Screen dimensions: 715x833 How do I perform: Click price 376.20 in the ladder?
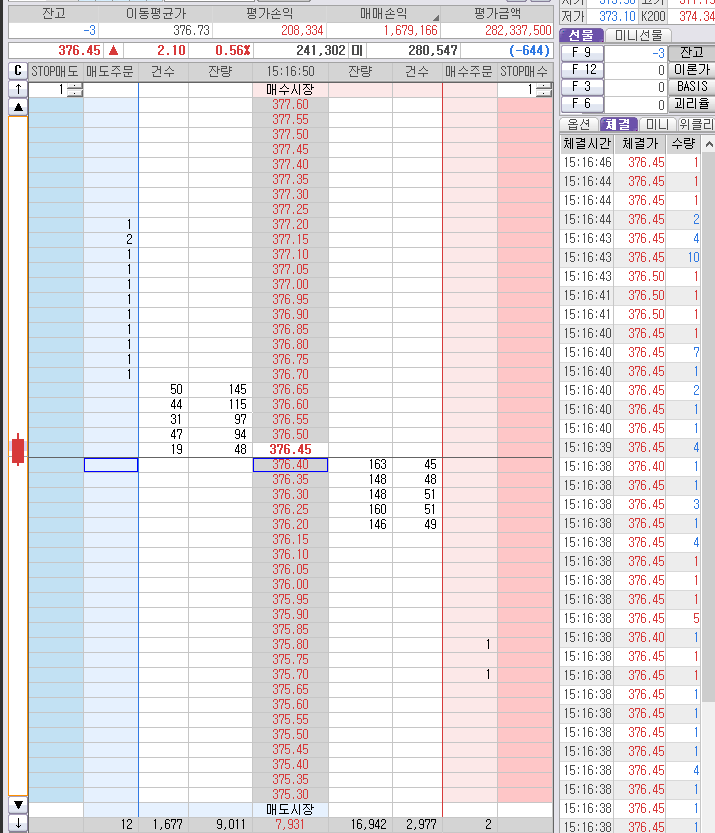290,524
